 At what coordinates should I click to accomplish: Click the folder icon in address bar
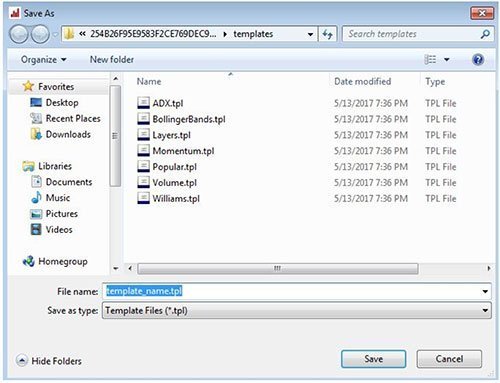point(69,34)
